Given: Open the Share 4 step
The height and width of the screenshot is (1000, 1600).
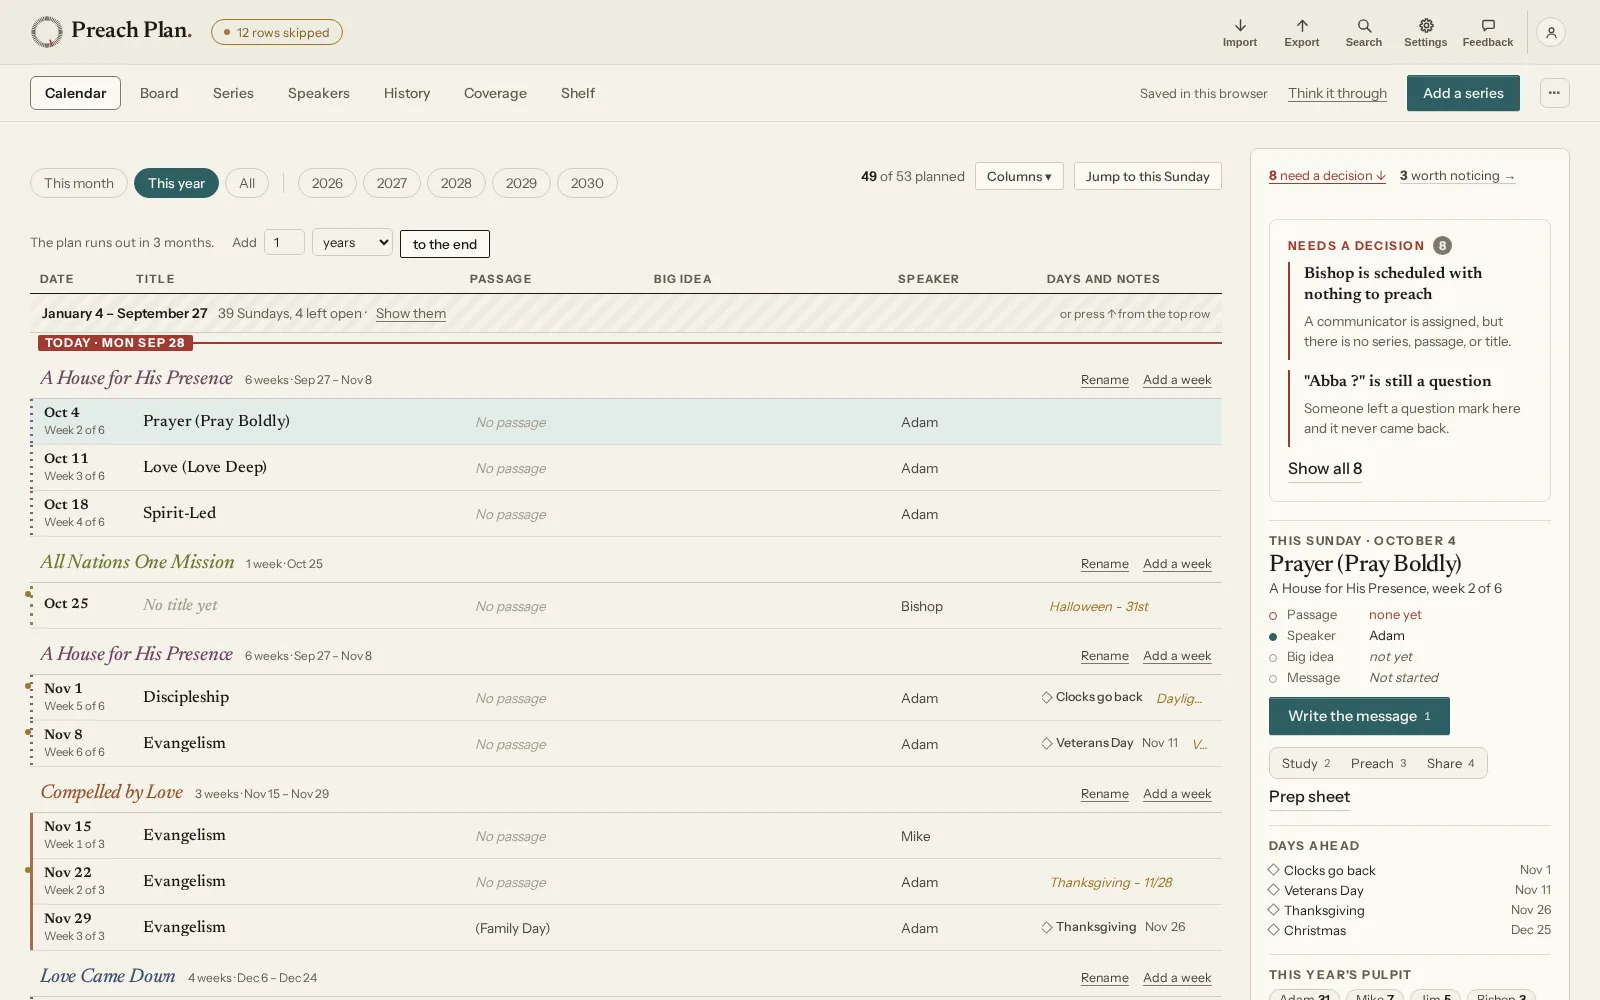Looking at the screenshot, I should [1450, 763].
